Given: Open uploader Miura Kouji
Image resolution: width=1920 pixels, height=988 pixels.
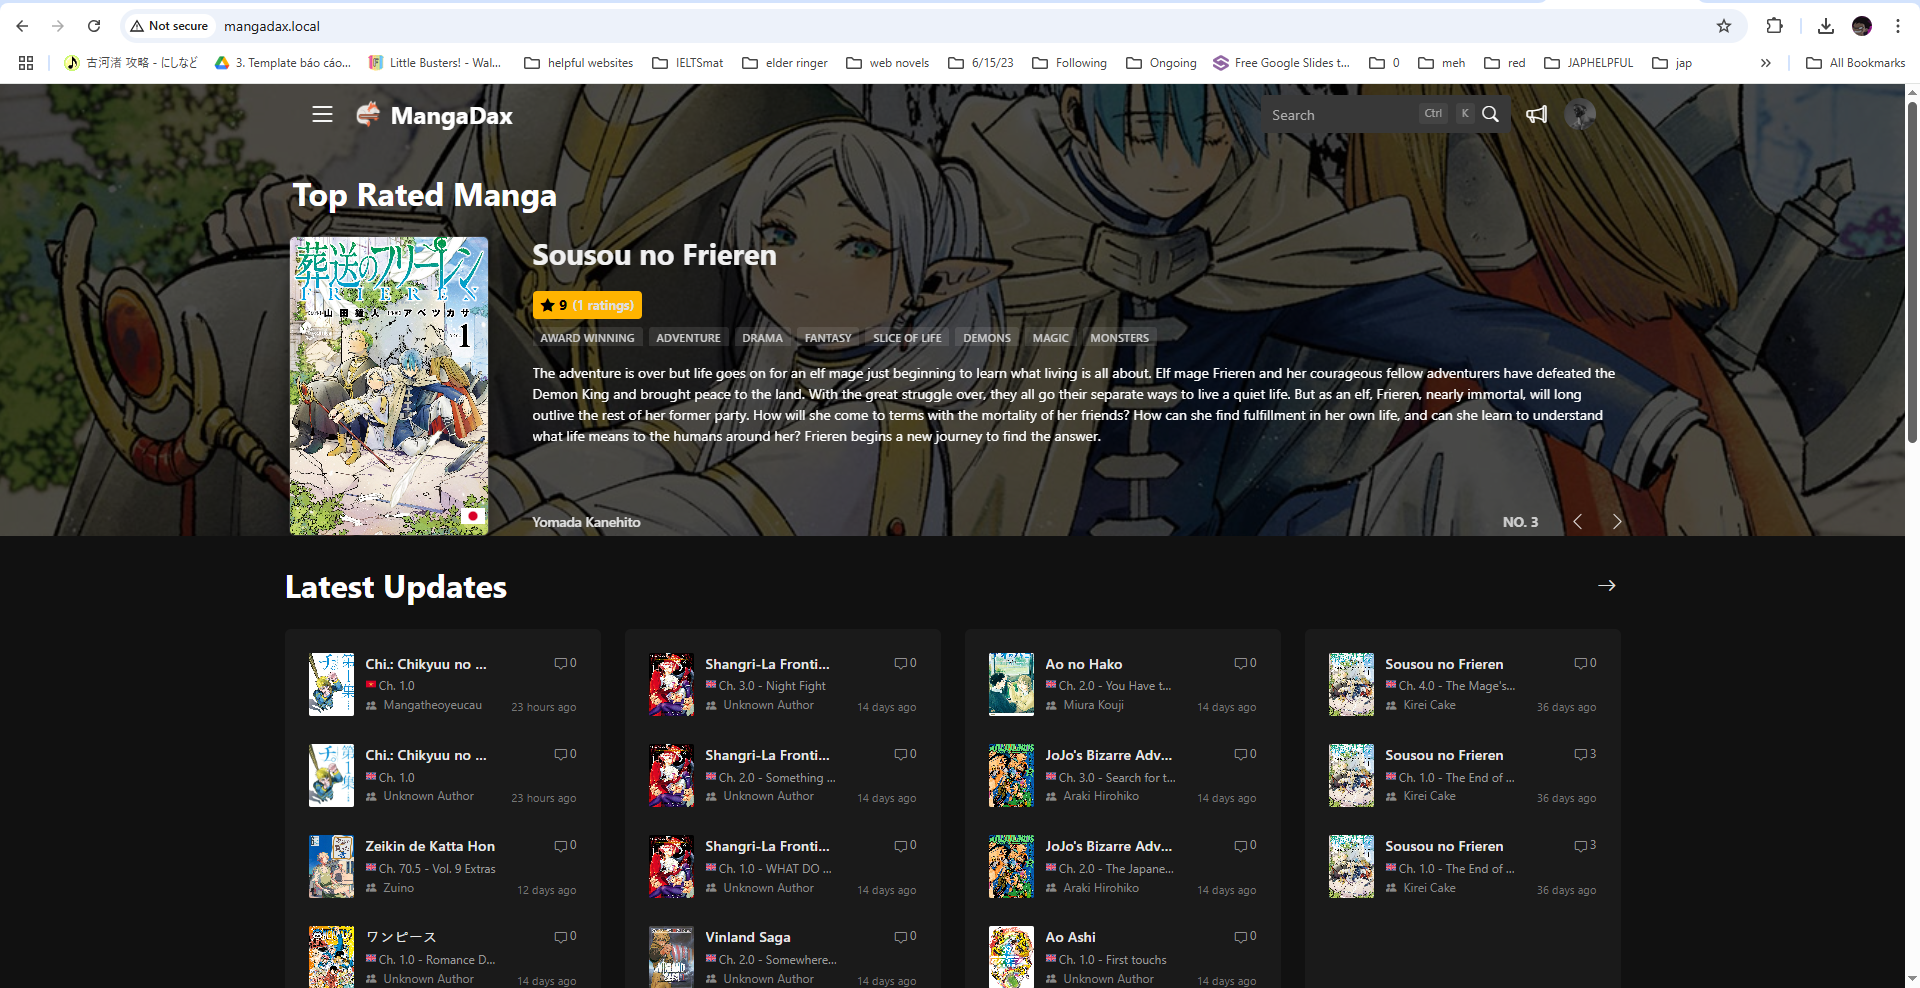Looking at the screenshot, I should tap(1093, 705).
